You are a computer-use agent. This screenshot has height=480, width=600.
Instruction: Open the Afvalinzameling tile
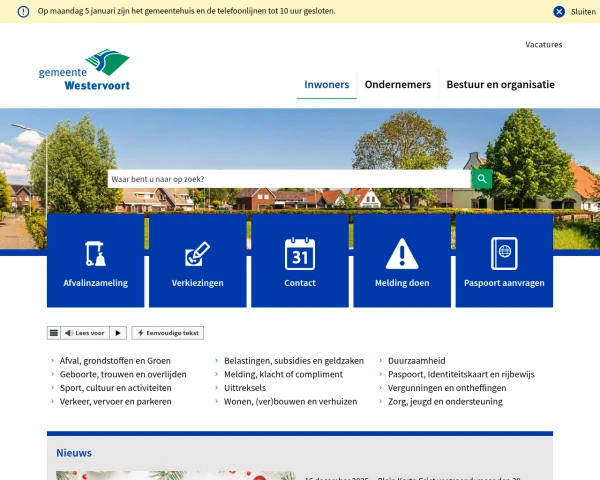click(x=96, y=261)
